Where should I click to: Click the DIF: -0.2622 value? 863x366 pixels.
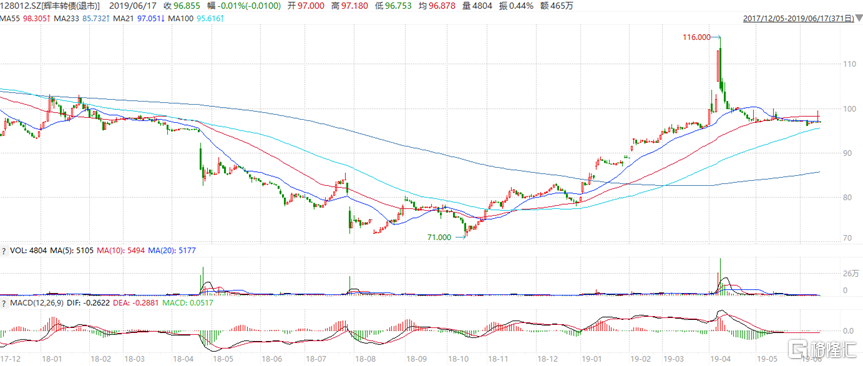click(x=88, y=303)
